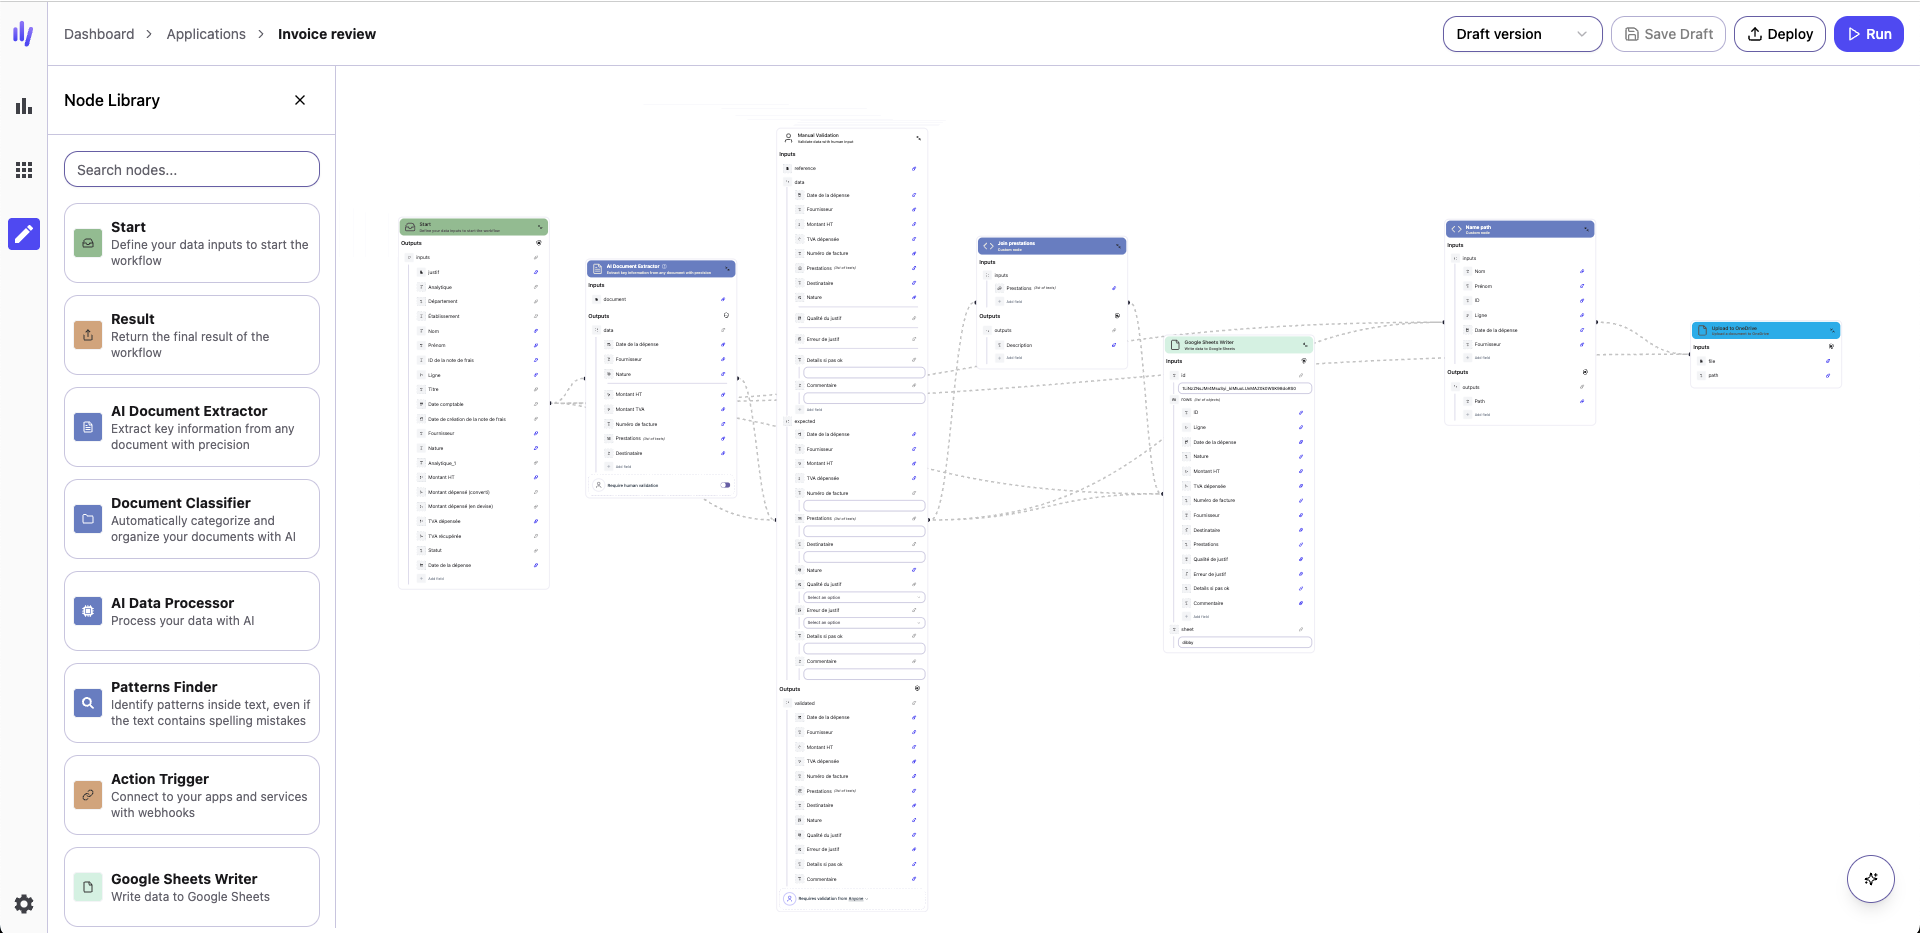Viewport: 1920px width, 933px height.
Task: Toggle the eye icon on Start node Outputs
Action: point(541,243)
